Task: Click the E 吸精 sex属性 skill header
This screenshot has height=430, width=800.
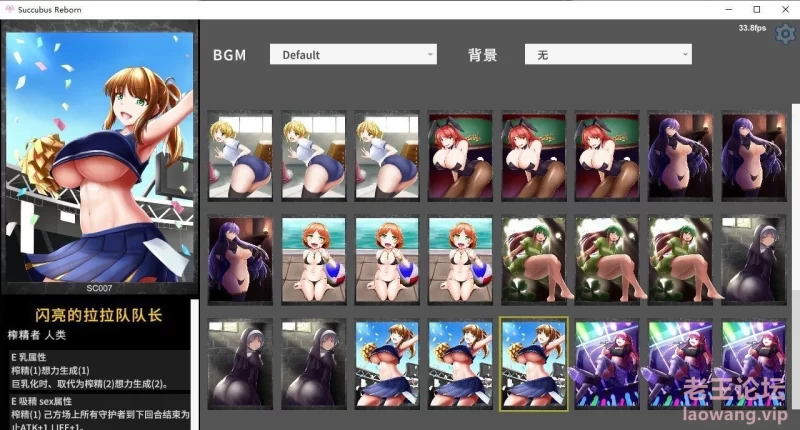Action: click(x=42, y=401)
